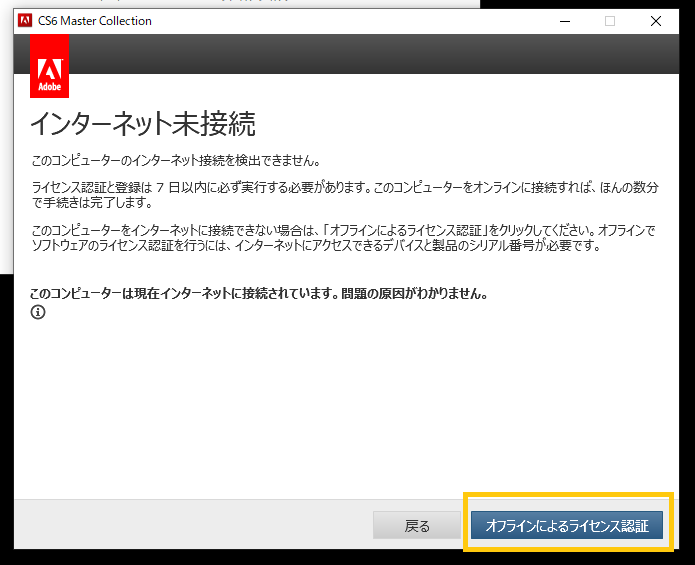Click the paragraph starting このコンピューターをインターネットに接続できない場合は

point(344,238)
